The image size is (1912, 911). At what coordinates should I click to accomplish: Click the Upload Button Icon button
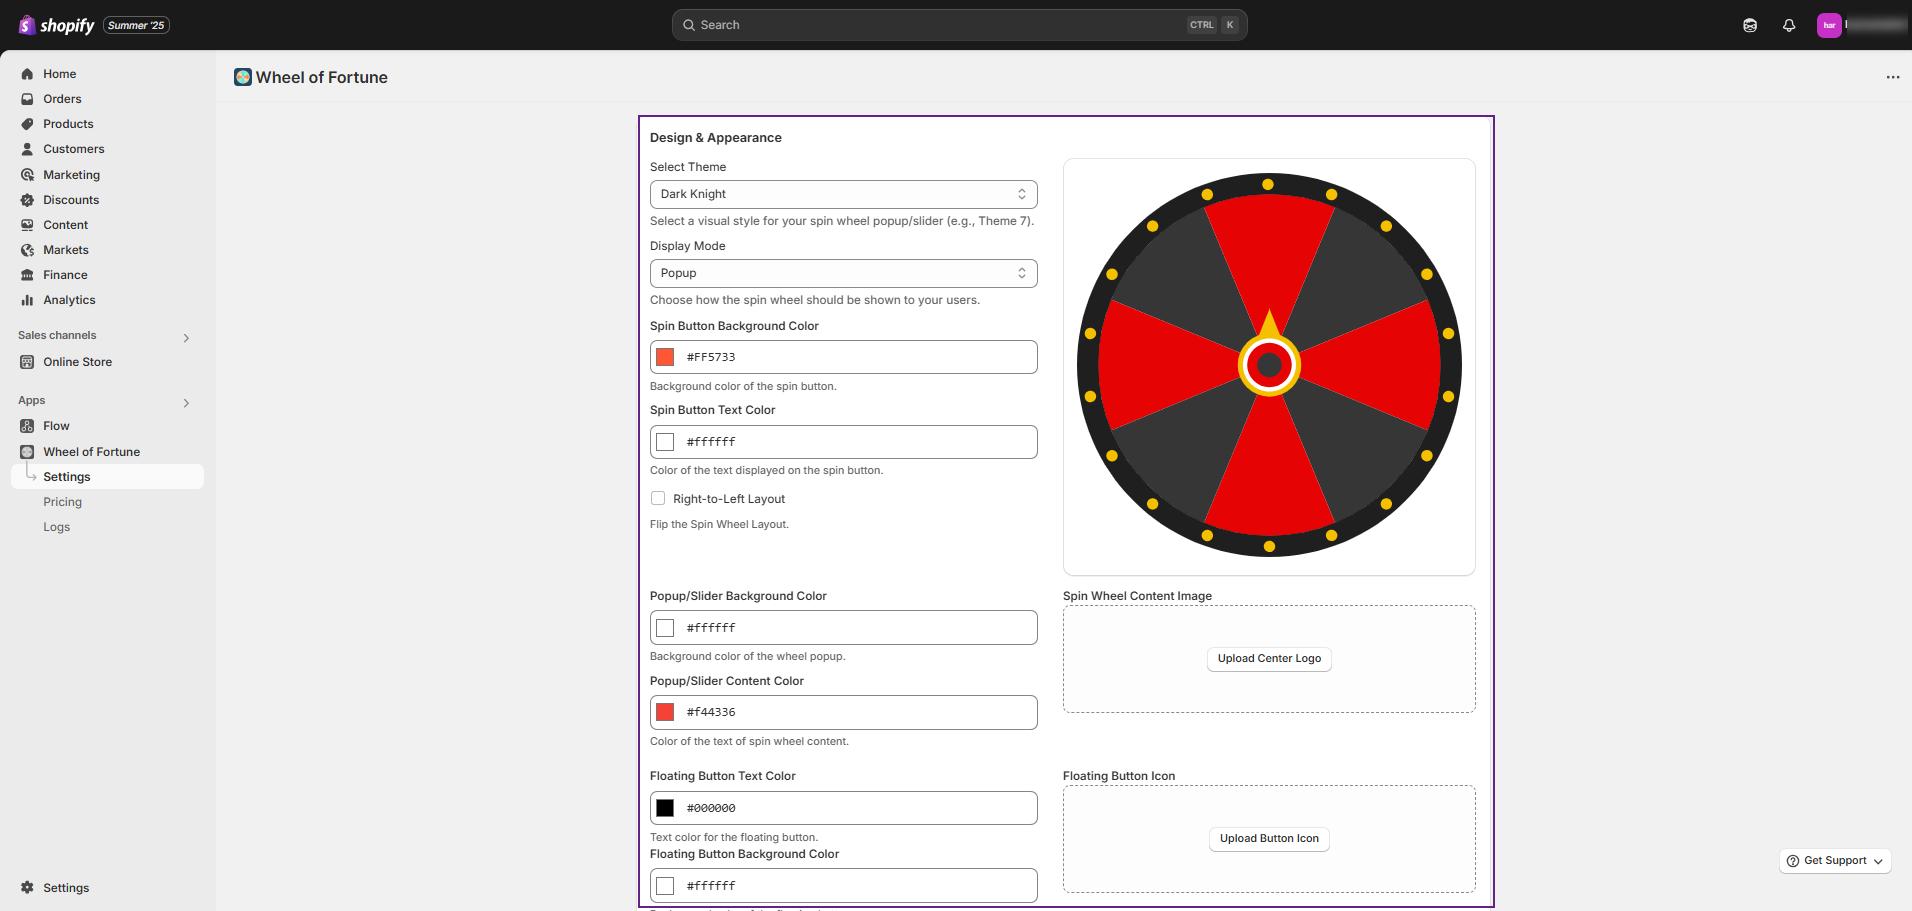tap(1269, 839)
